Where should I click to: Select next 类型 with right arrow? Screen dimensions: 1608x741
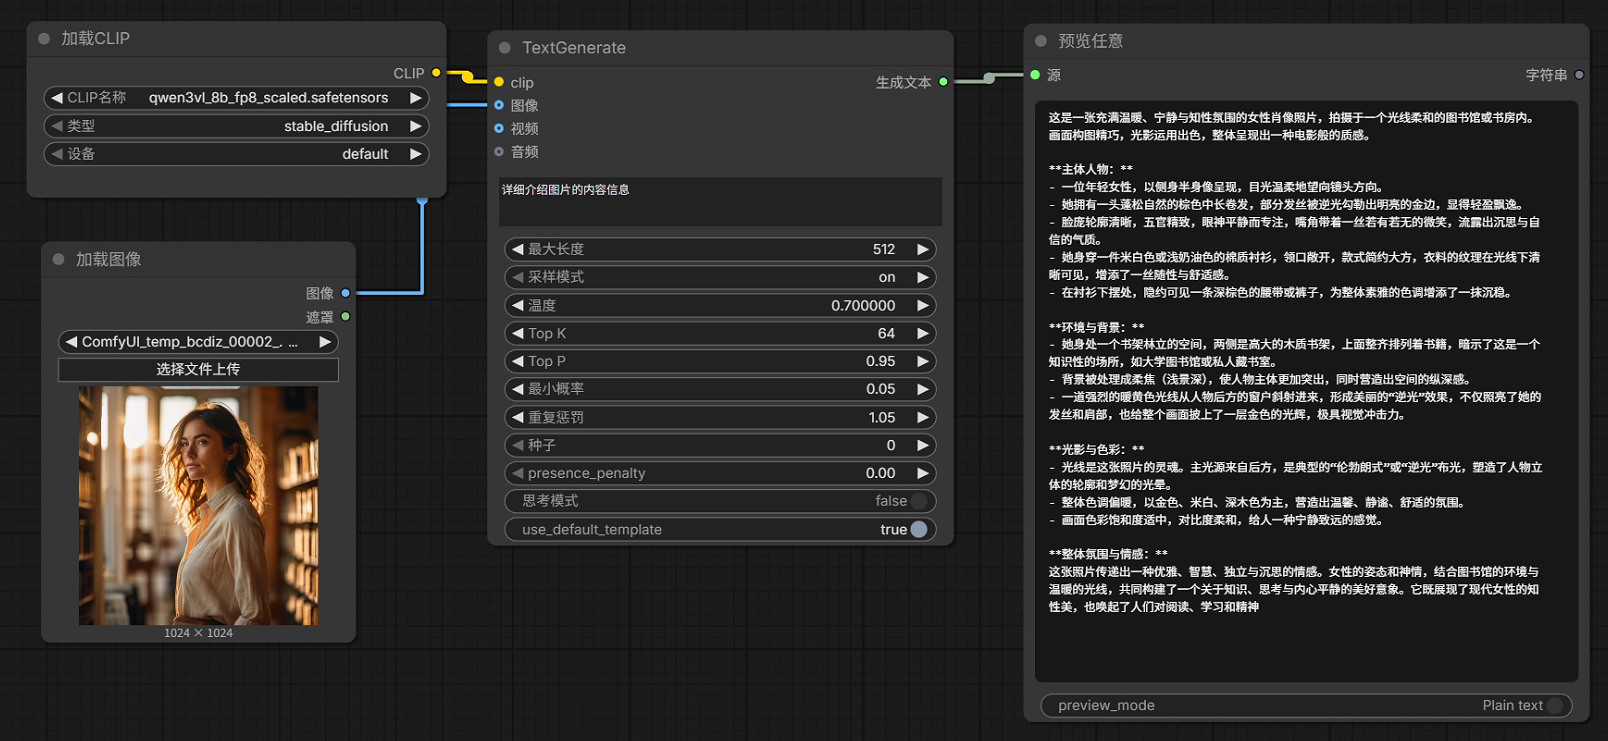pos(415,126)
